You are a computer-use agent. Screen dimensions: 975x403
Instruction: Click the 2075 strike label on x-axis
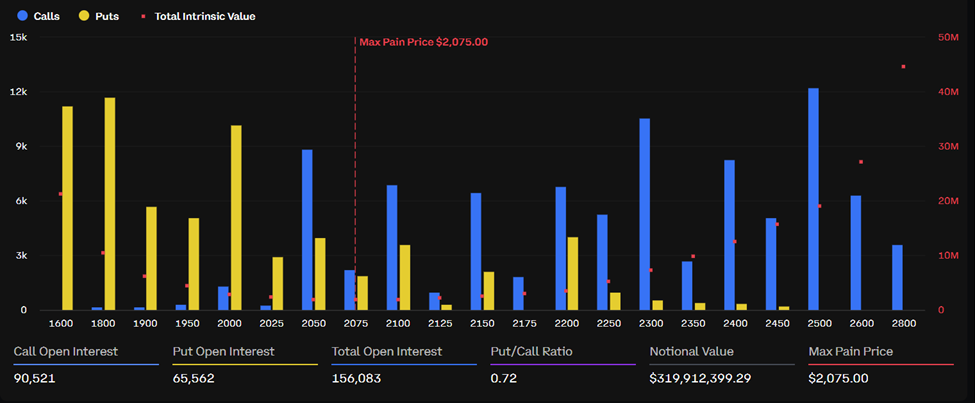tap(356, 323)
